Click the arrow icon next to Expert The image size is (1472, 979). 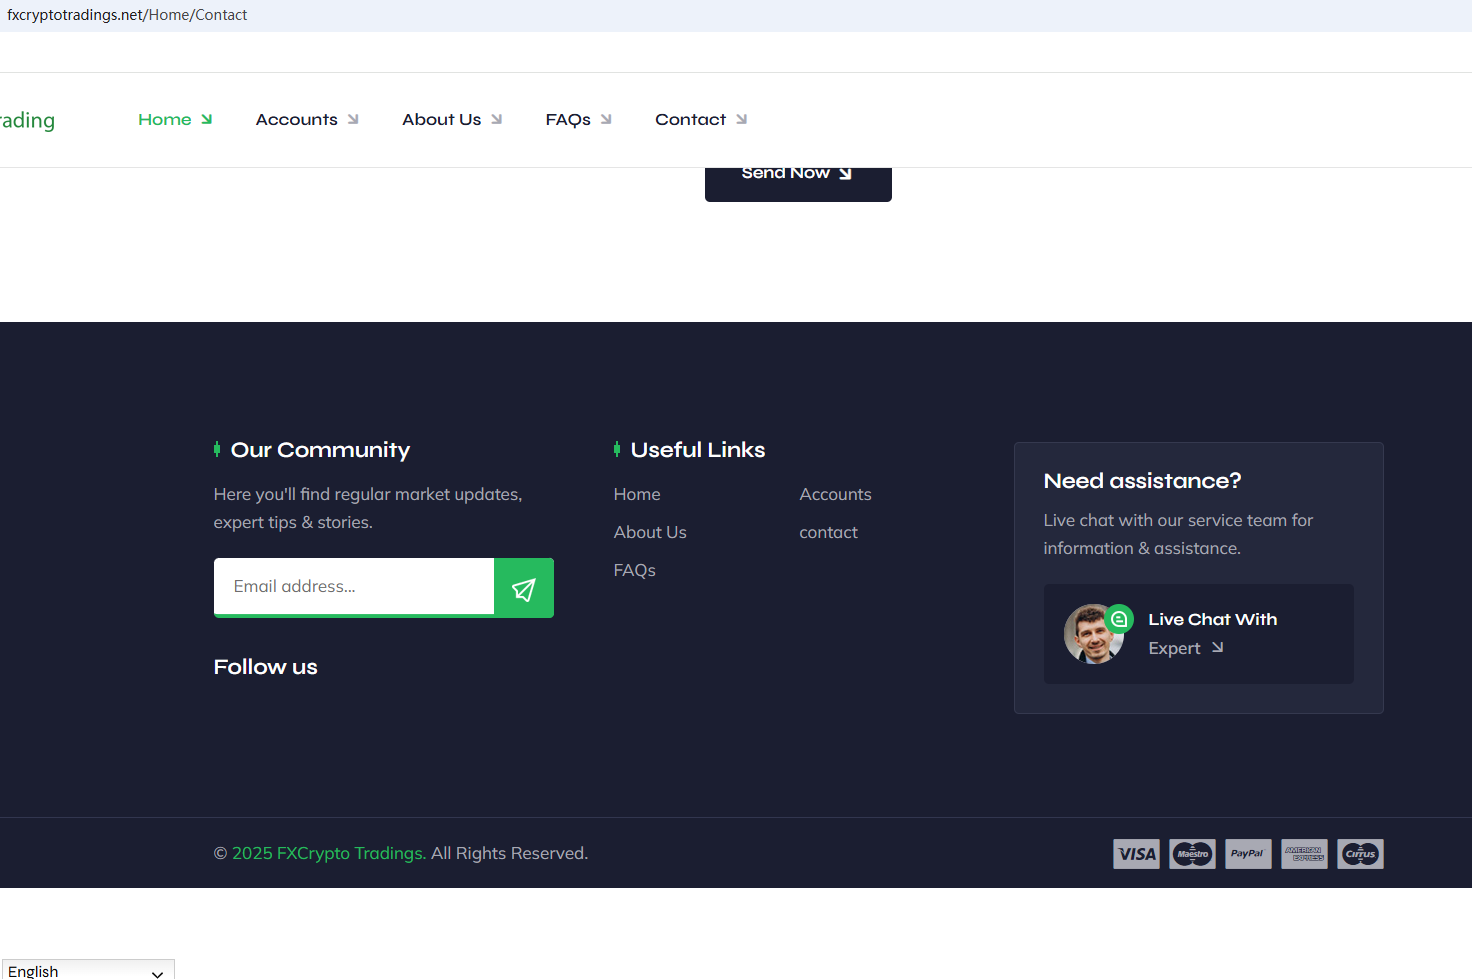tap(1217, 648)
